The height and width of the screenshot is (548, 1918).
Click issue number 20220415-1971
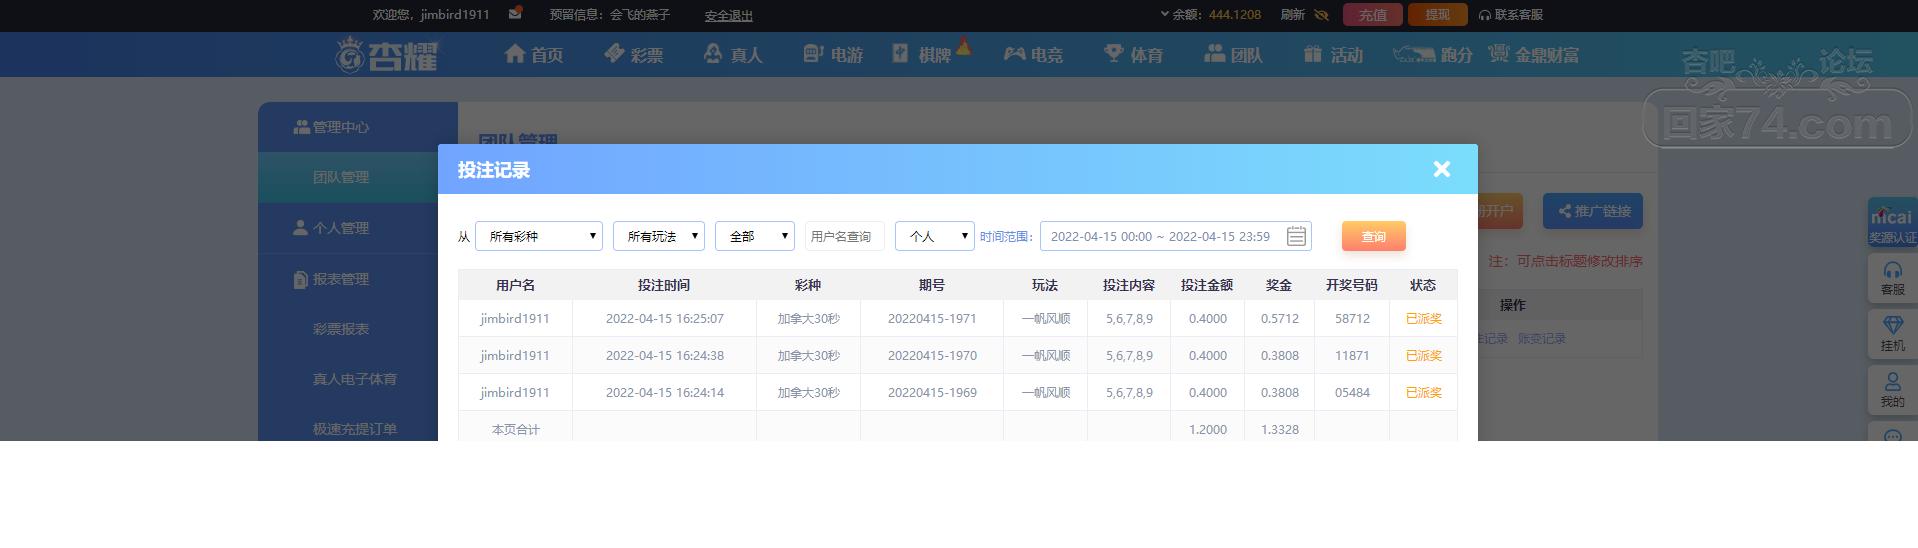tap(932, 318)
